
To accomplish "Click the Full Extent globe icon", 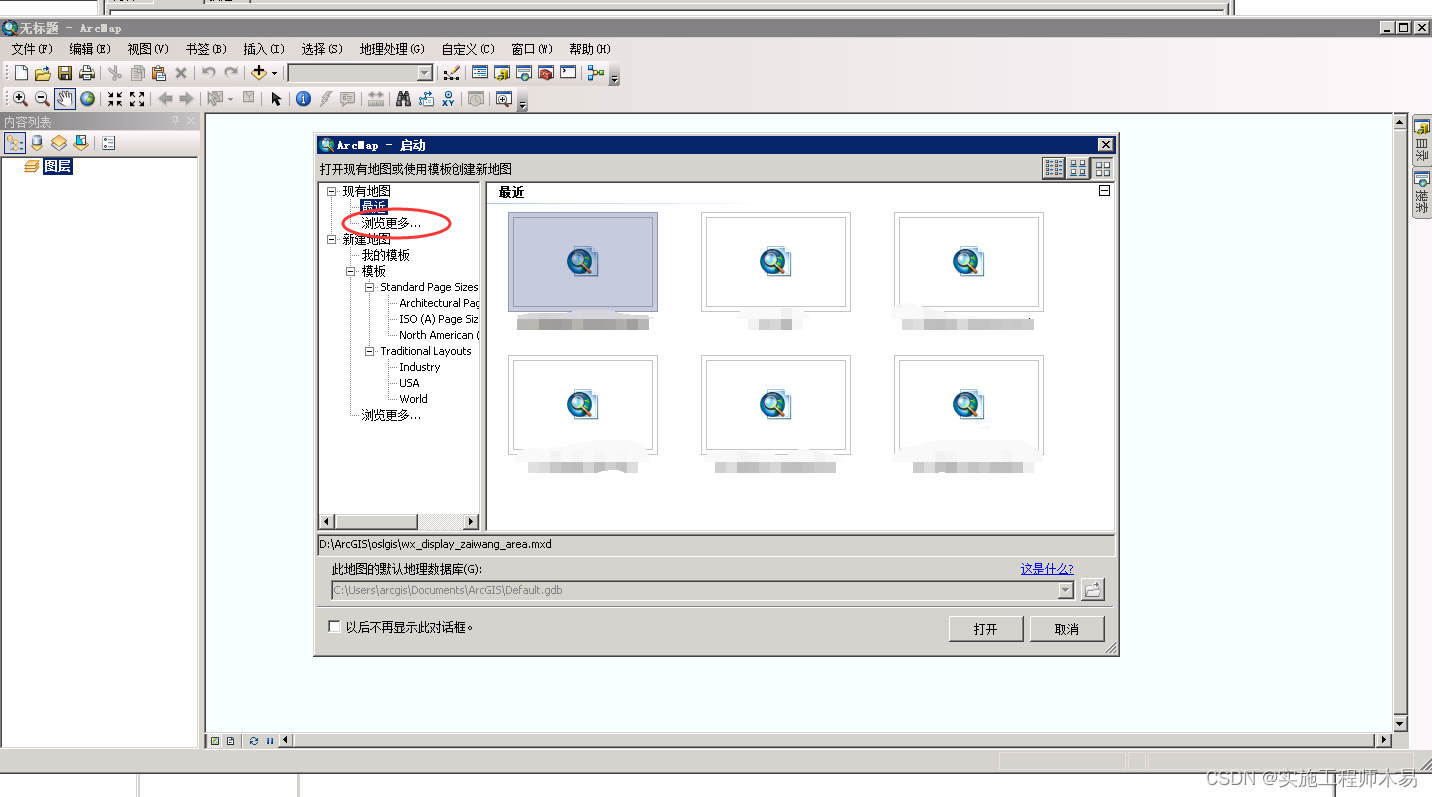I will point(88,99).
